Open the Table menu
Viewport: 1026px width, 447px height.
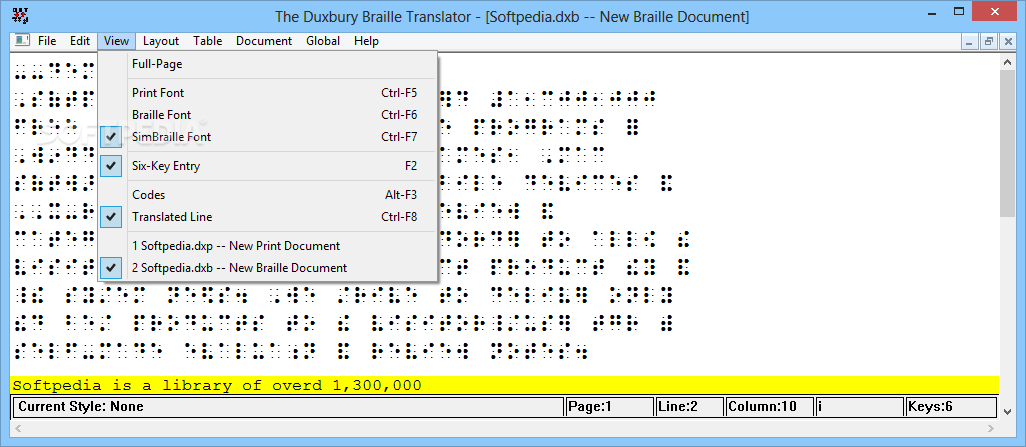207,41
